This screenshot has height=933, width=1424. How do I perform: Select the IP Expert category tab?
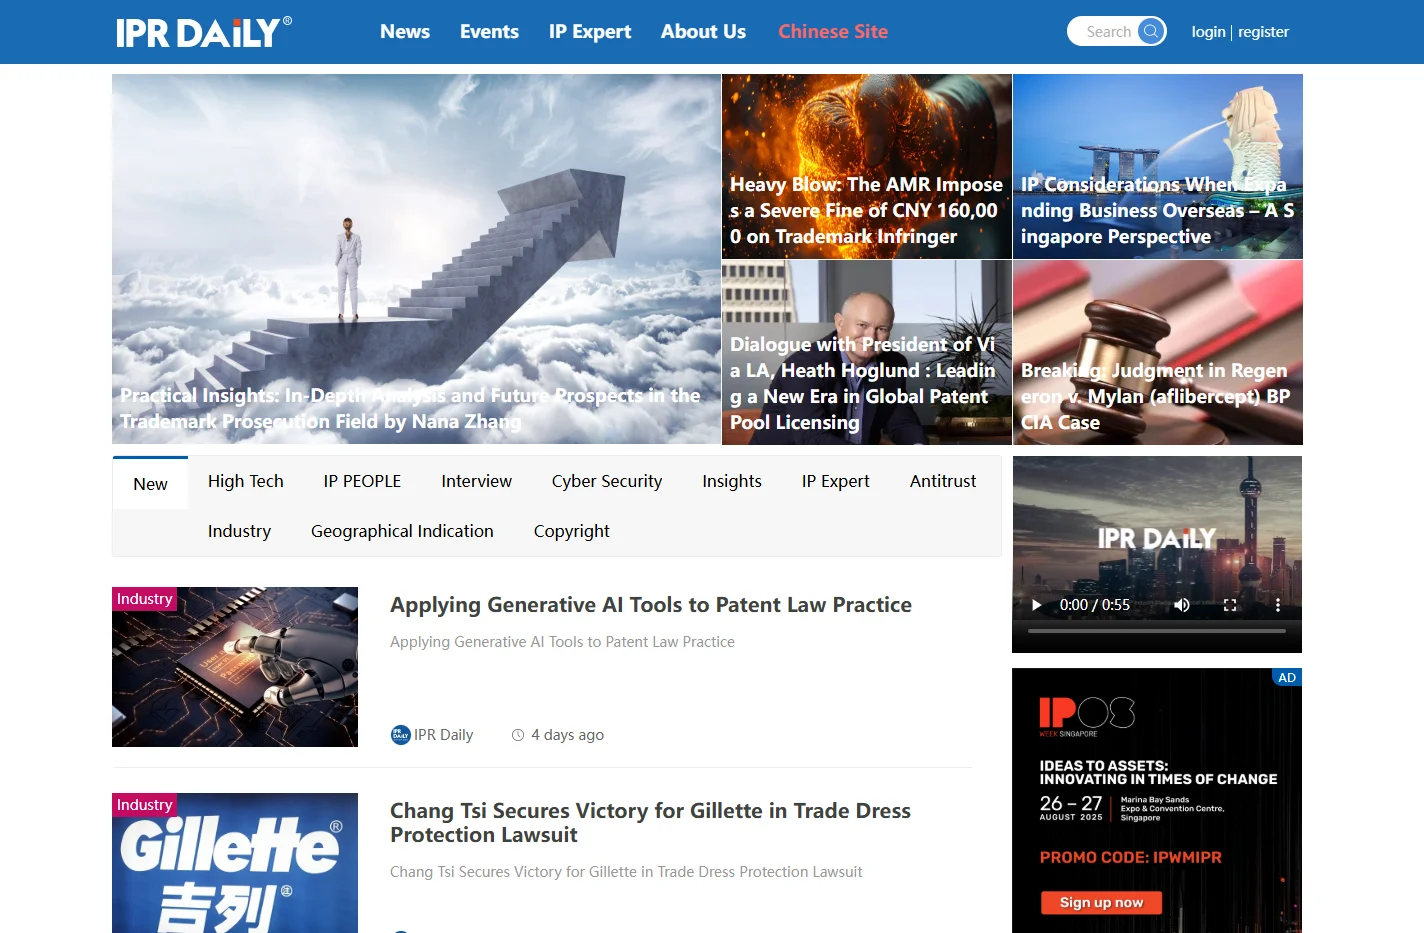click(835, 481)
